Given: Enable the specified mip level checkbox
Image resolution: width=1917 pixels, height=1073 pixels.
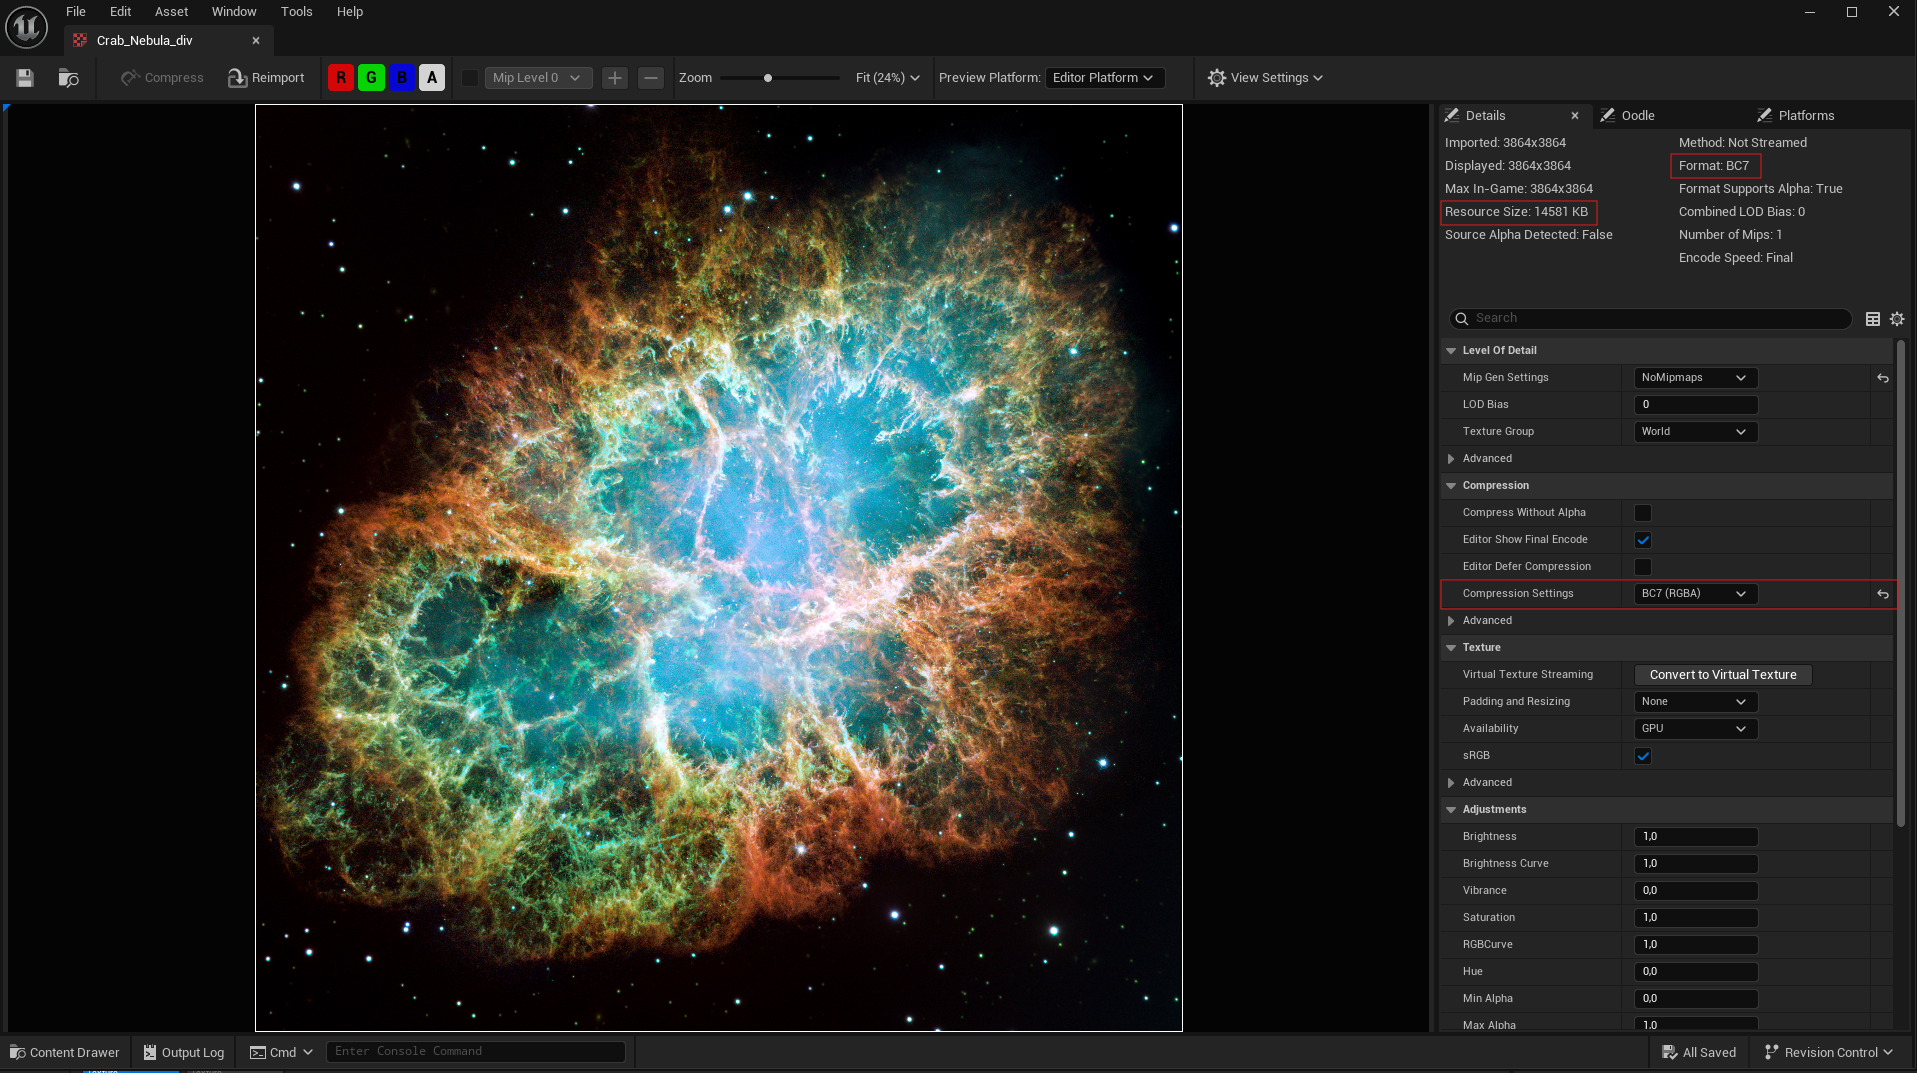Looking at the screenshot, I should (x=469, y=78).
